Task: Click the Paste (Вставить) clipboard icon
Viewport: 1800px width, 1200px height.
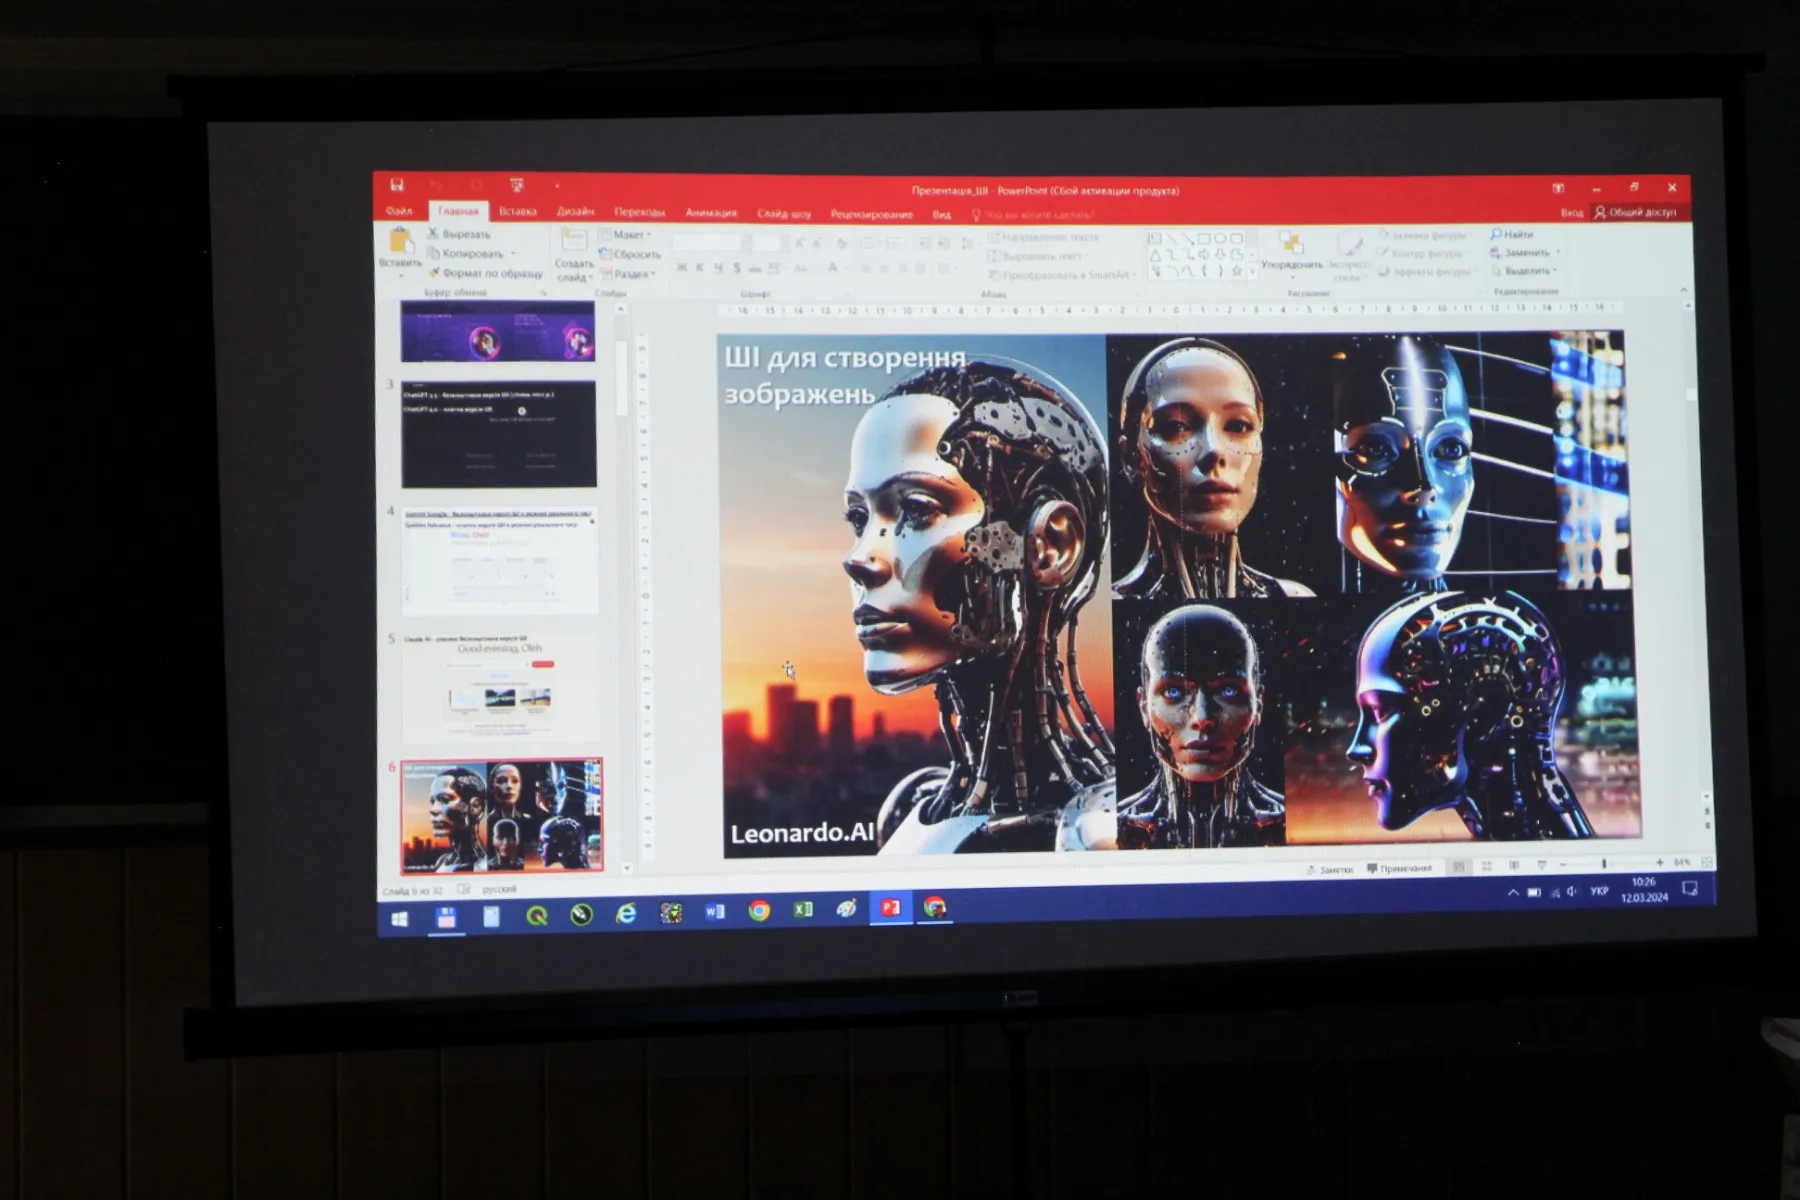Action: (x=400, y=241)
